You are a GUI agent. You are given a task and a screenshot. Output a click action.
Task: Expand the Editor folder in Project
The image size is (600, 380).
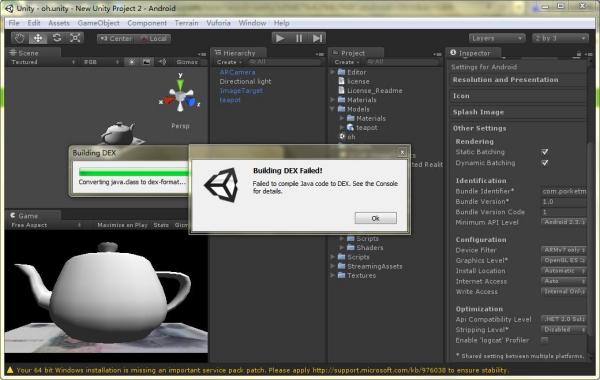[333, 72]
